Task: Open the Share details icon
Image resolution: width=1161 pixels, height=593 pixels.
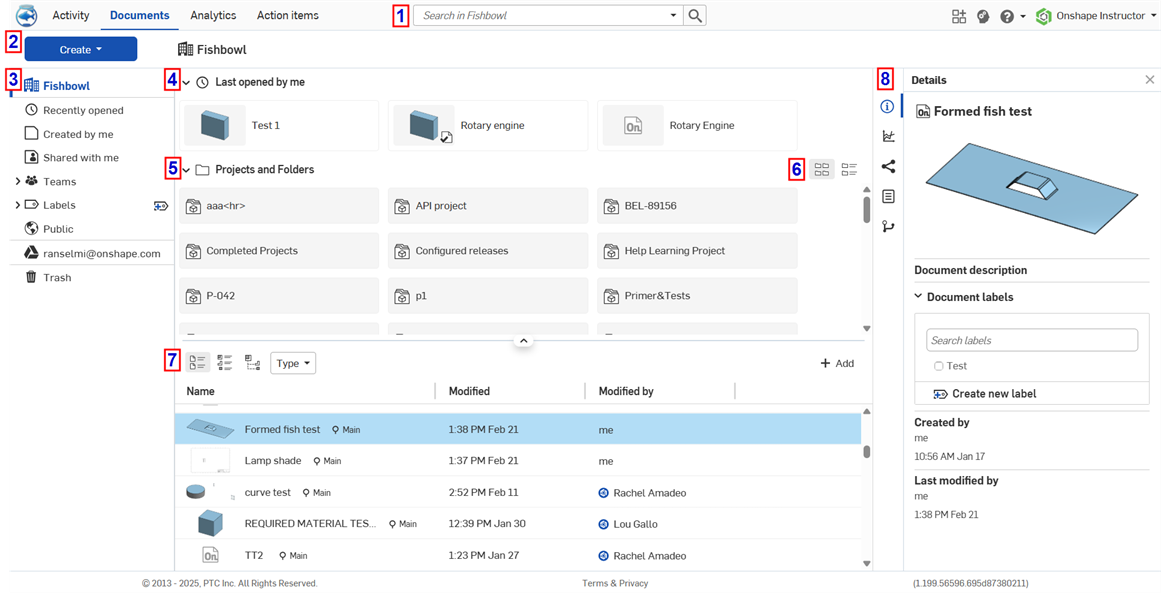Action: pos(889,167)
